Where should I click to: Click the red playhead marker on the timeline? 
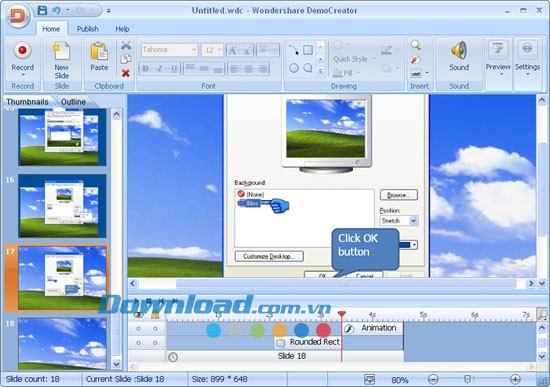click(x=341, y=314)
